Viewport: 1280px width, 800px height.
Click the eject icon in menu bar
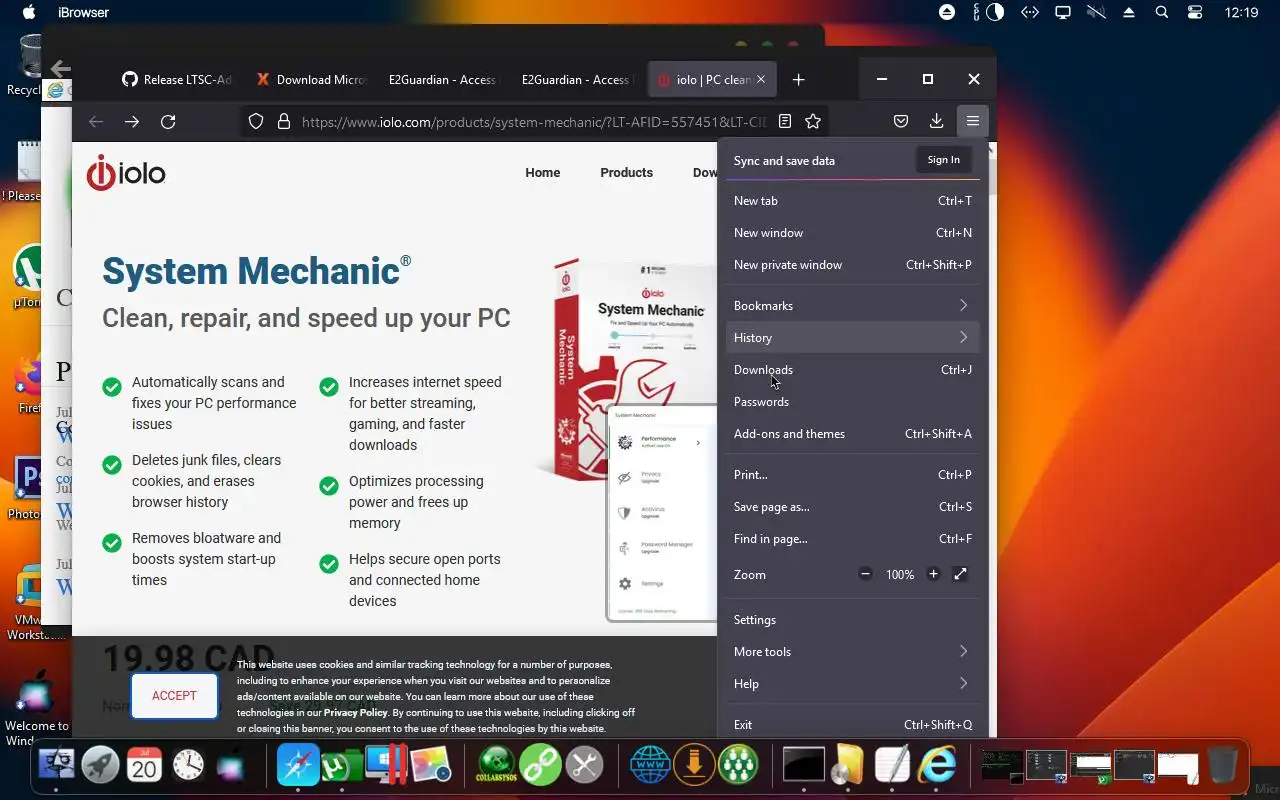(1129, 12)
